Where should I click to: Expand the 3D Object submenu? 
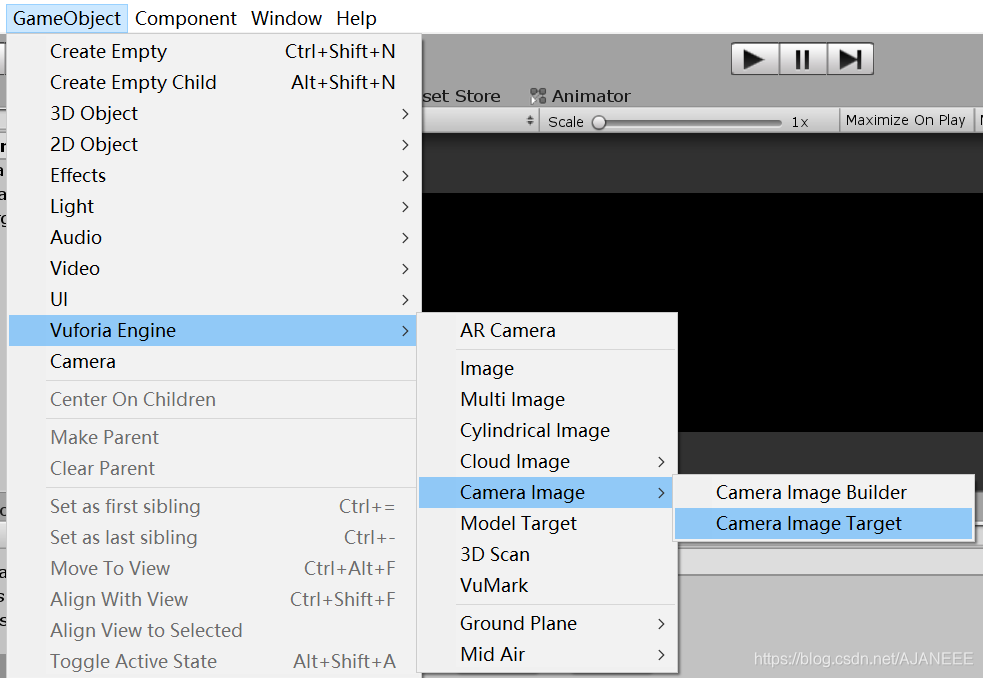pyautogui.click(x=213, y=114)
